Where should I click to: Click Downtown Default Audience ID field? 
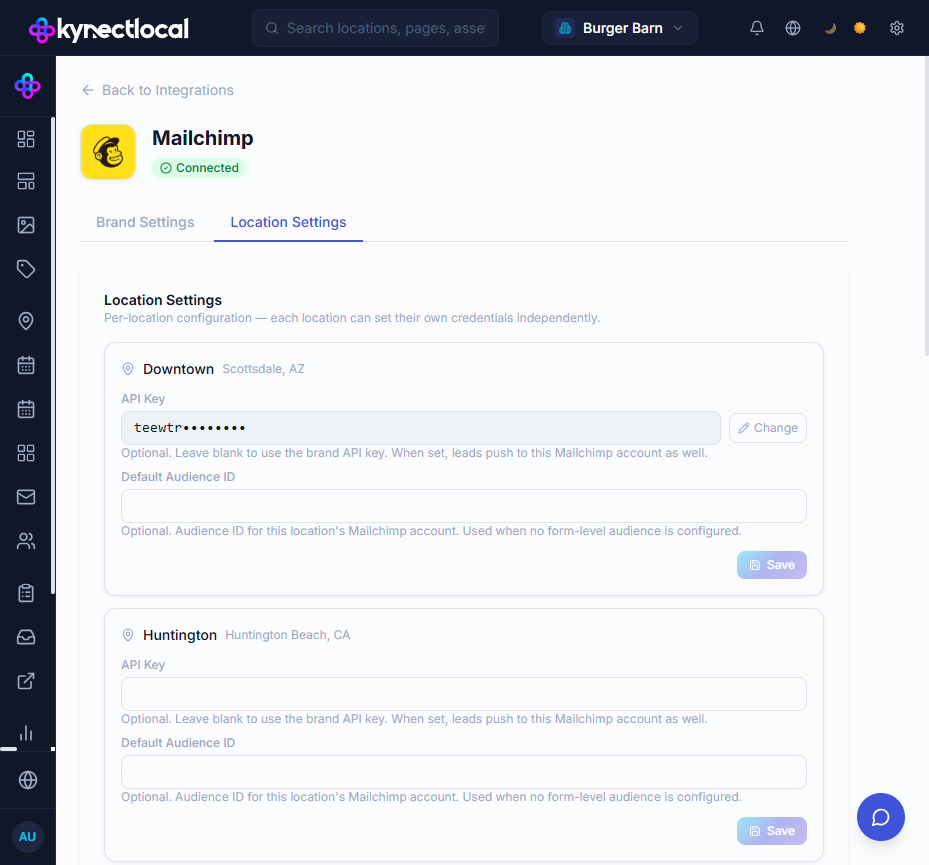pyautogui.click(x=464, y=506)
